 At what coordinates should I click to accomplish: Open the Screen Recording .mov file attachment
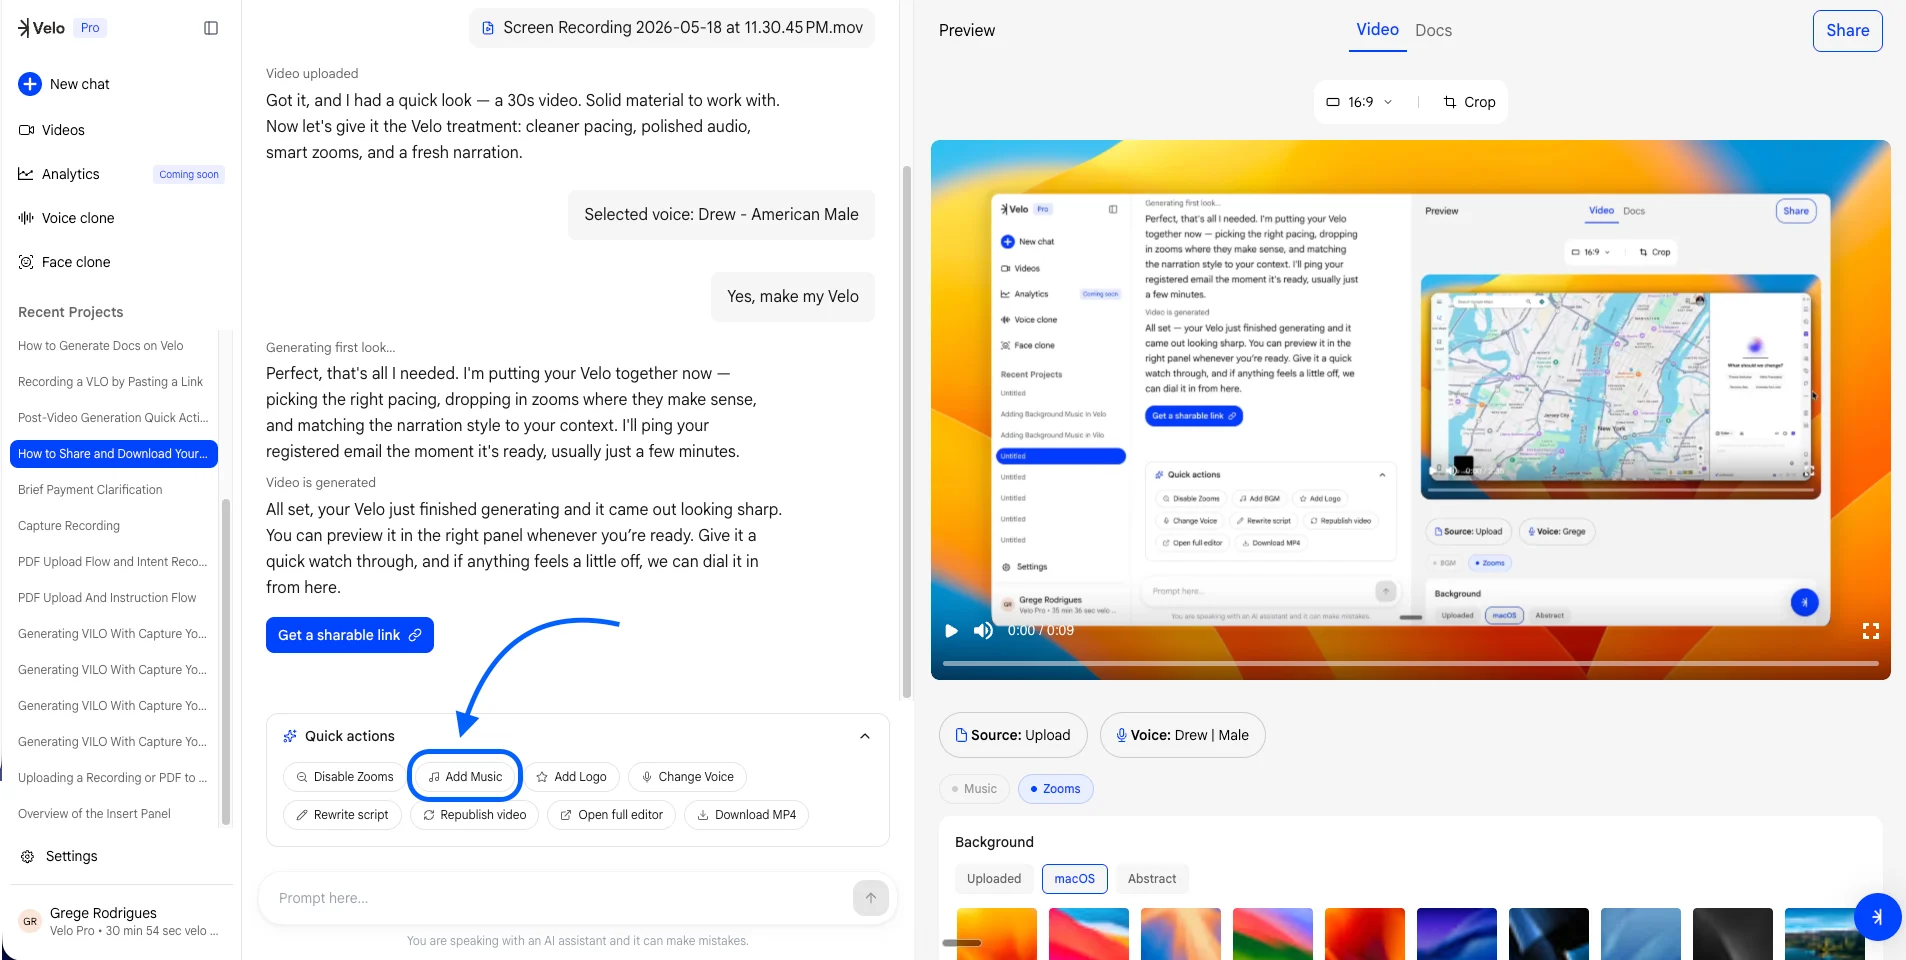click(x=672, y=28)
